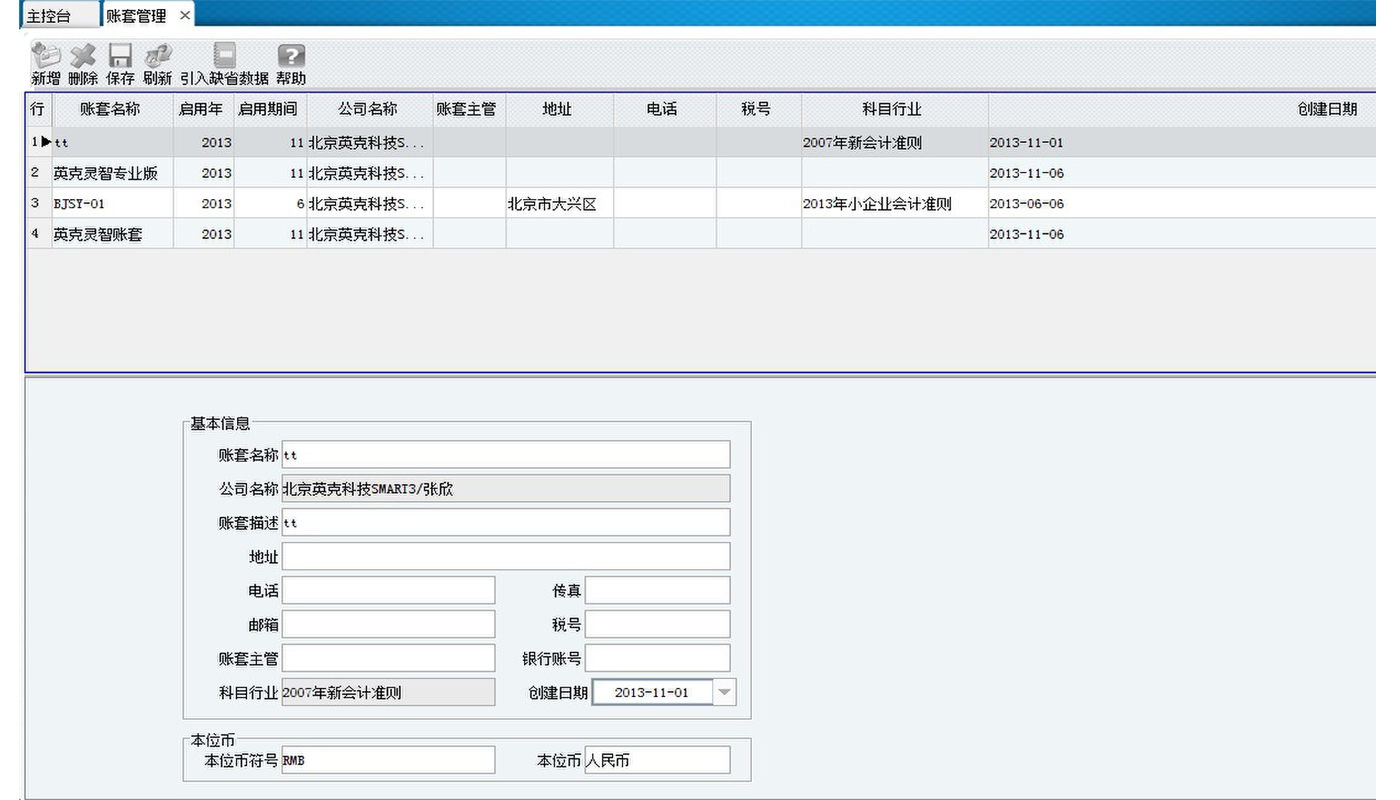Click row number 4 in the grid
The height and width of the screenshot is (800, 1400).
click(x=38, y=234)
